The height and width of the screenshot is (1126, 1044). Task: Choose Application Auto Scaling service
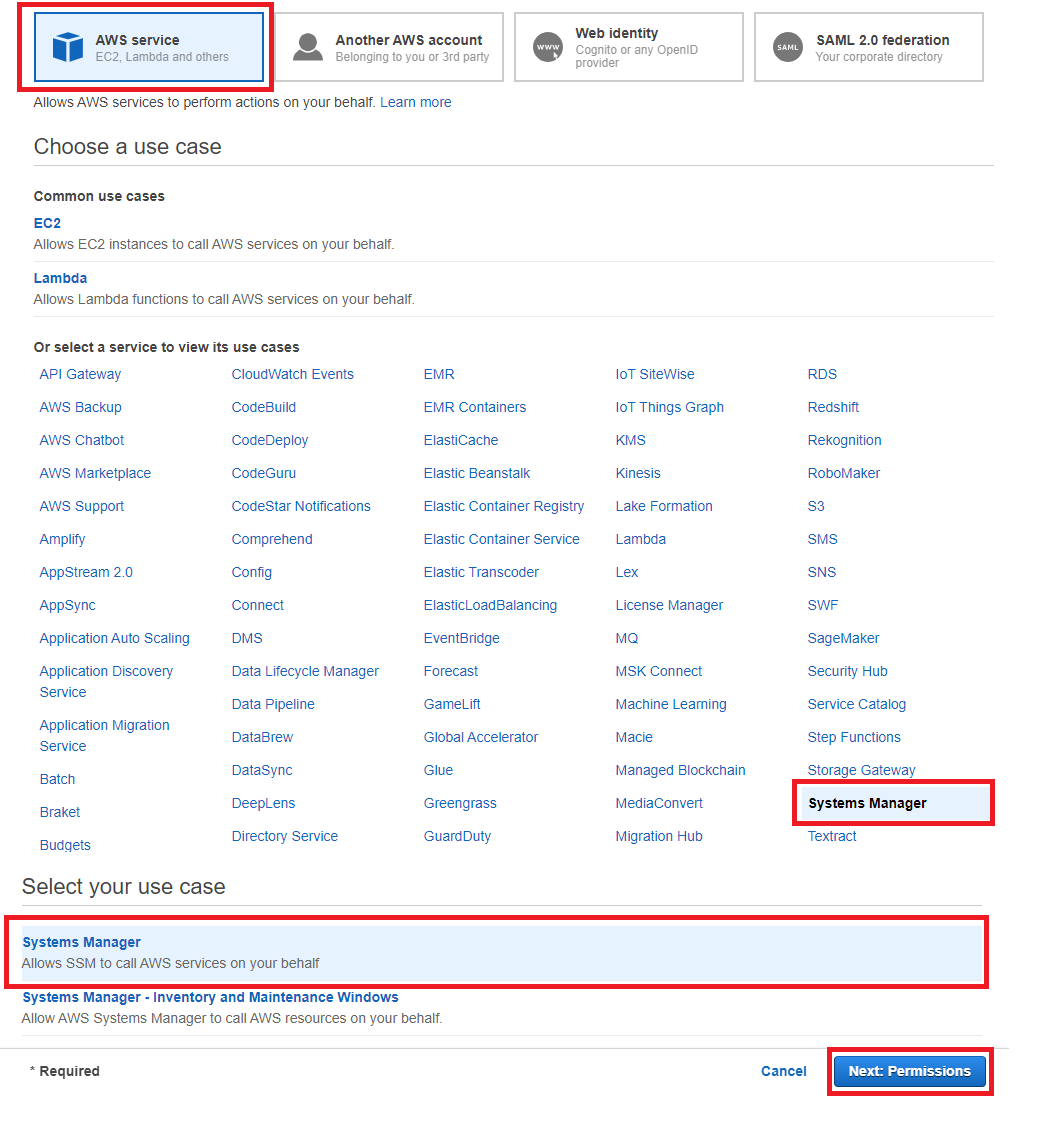point(115,639)
